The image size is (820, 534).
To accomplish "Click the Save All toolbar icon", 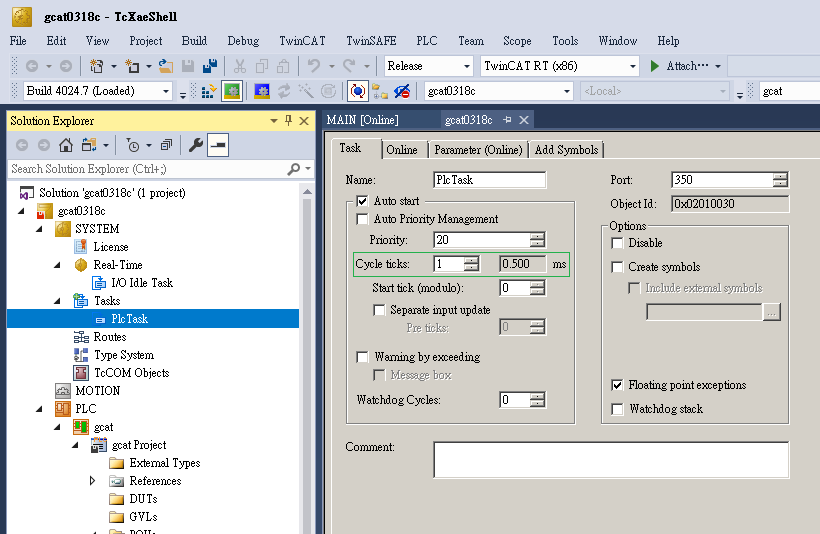I will (x=210, y=66).
